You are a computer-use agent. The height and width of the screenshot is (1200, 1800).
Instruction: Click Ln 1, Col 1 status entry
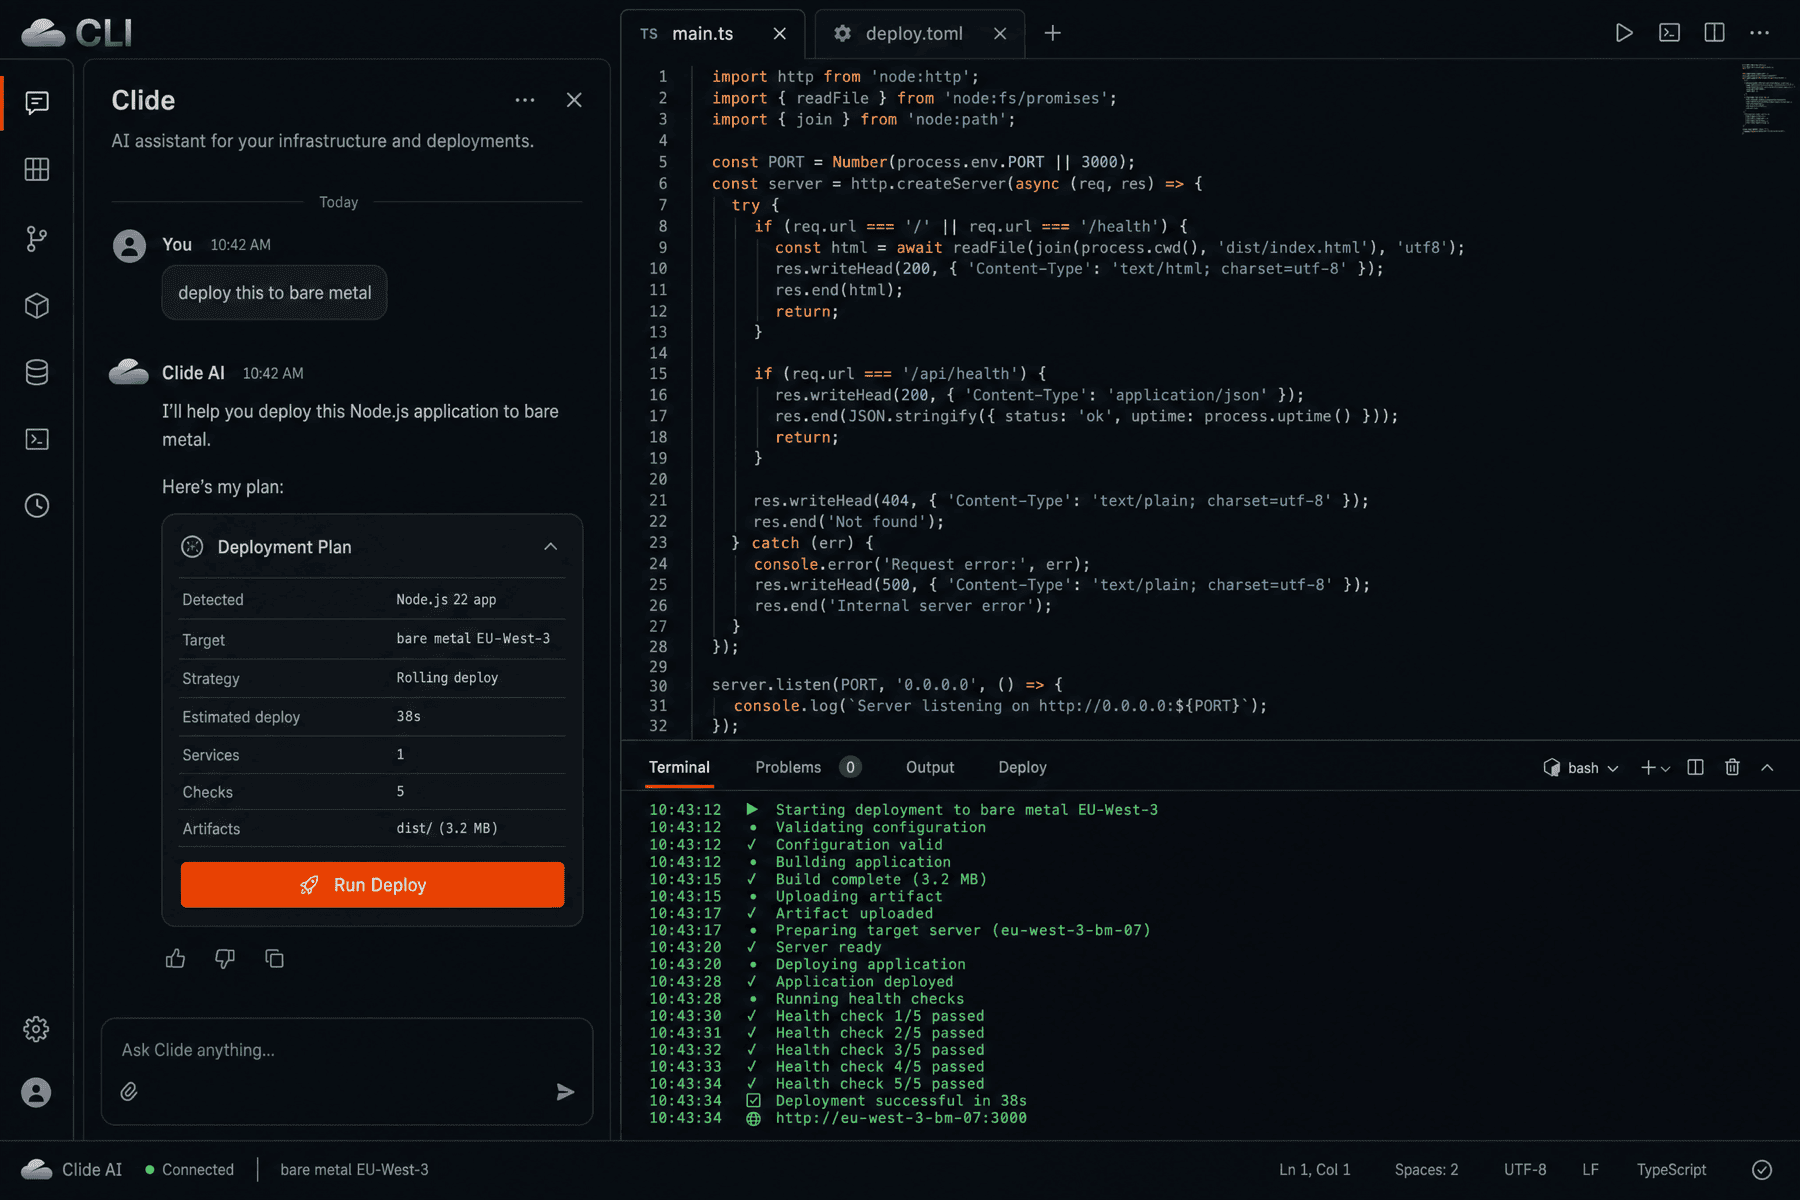tap(1314, 1169)
